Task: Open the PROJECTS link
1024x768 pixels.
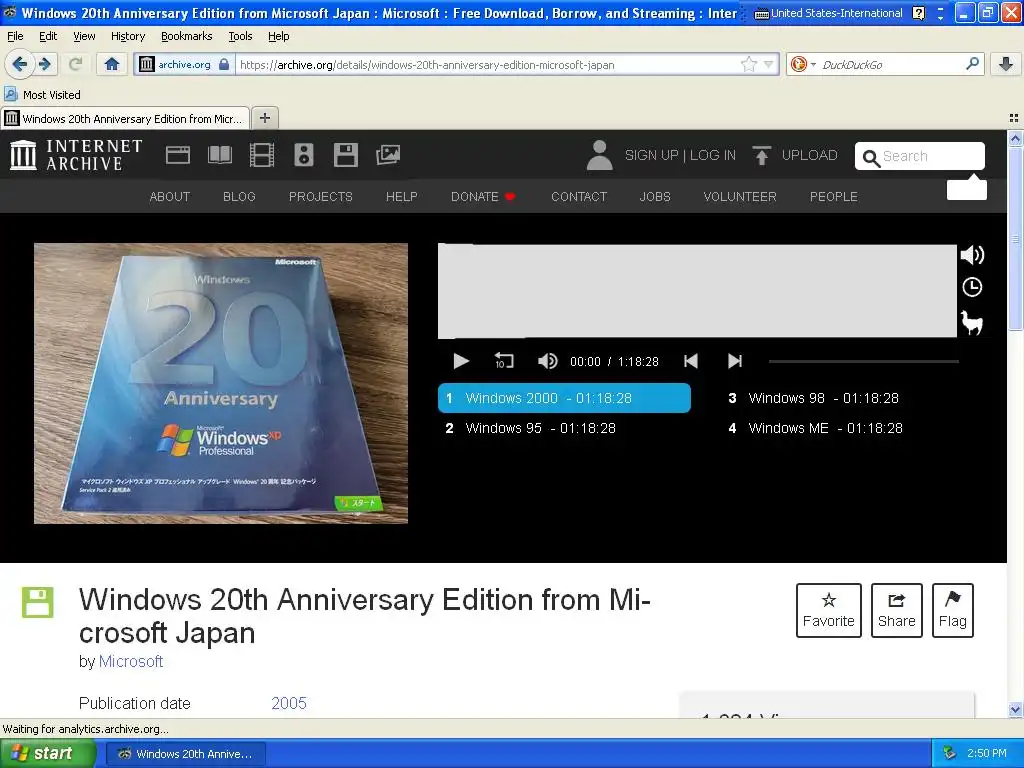Action: tap(321, 197)
